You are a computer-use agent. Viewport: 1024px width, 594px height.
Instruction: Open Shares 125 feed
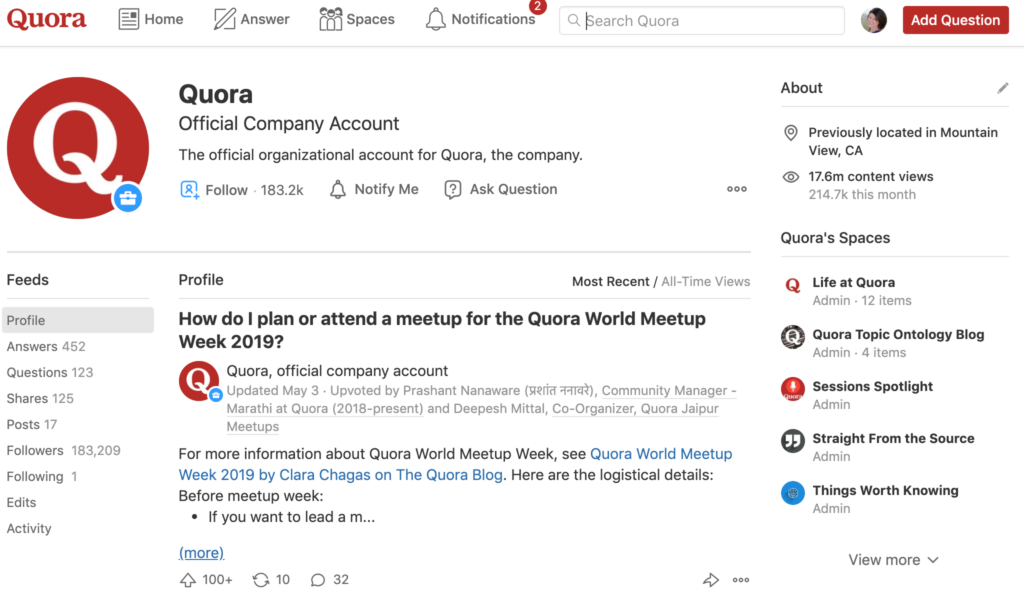pyautogui.click(x=40, y=399)
